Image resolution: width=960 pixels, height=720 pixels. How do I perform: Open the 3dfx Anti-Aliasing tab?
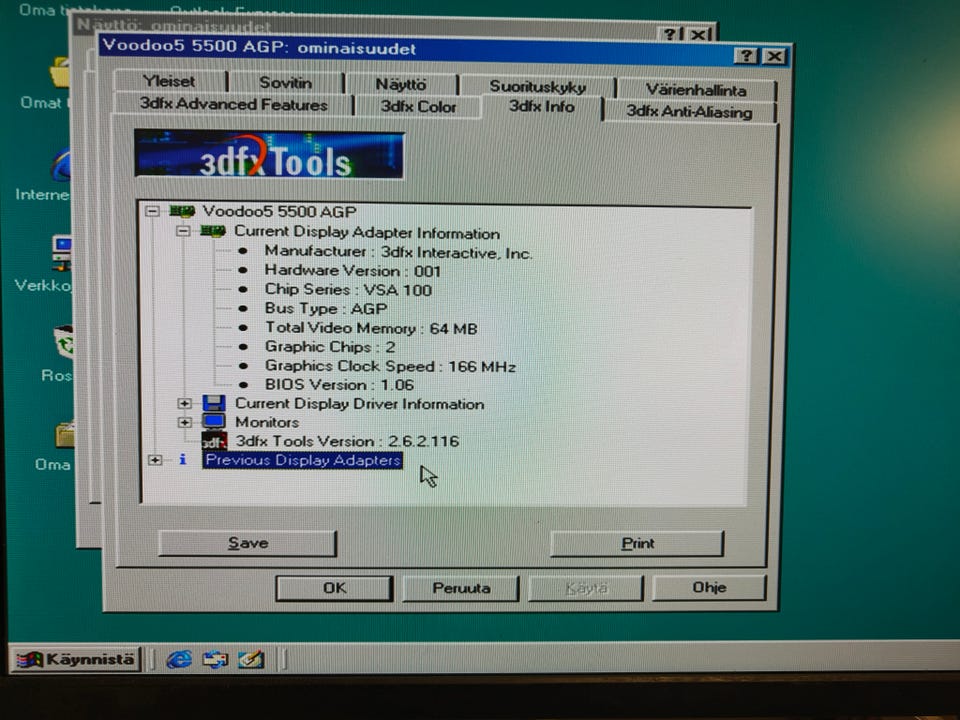[689, 112]
